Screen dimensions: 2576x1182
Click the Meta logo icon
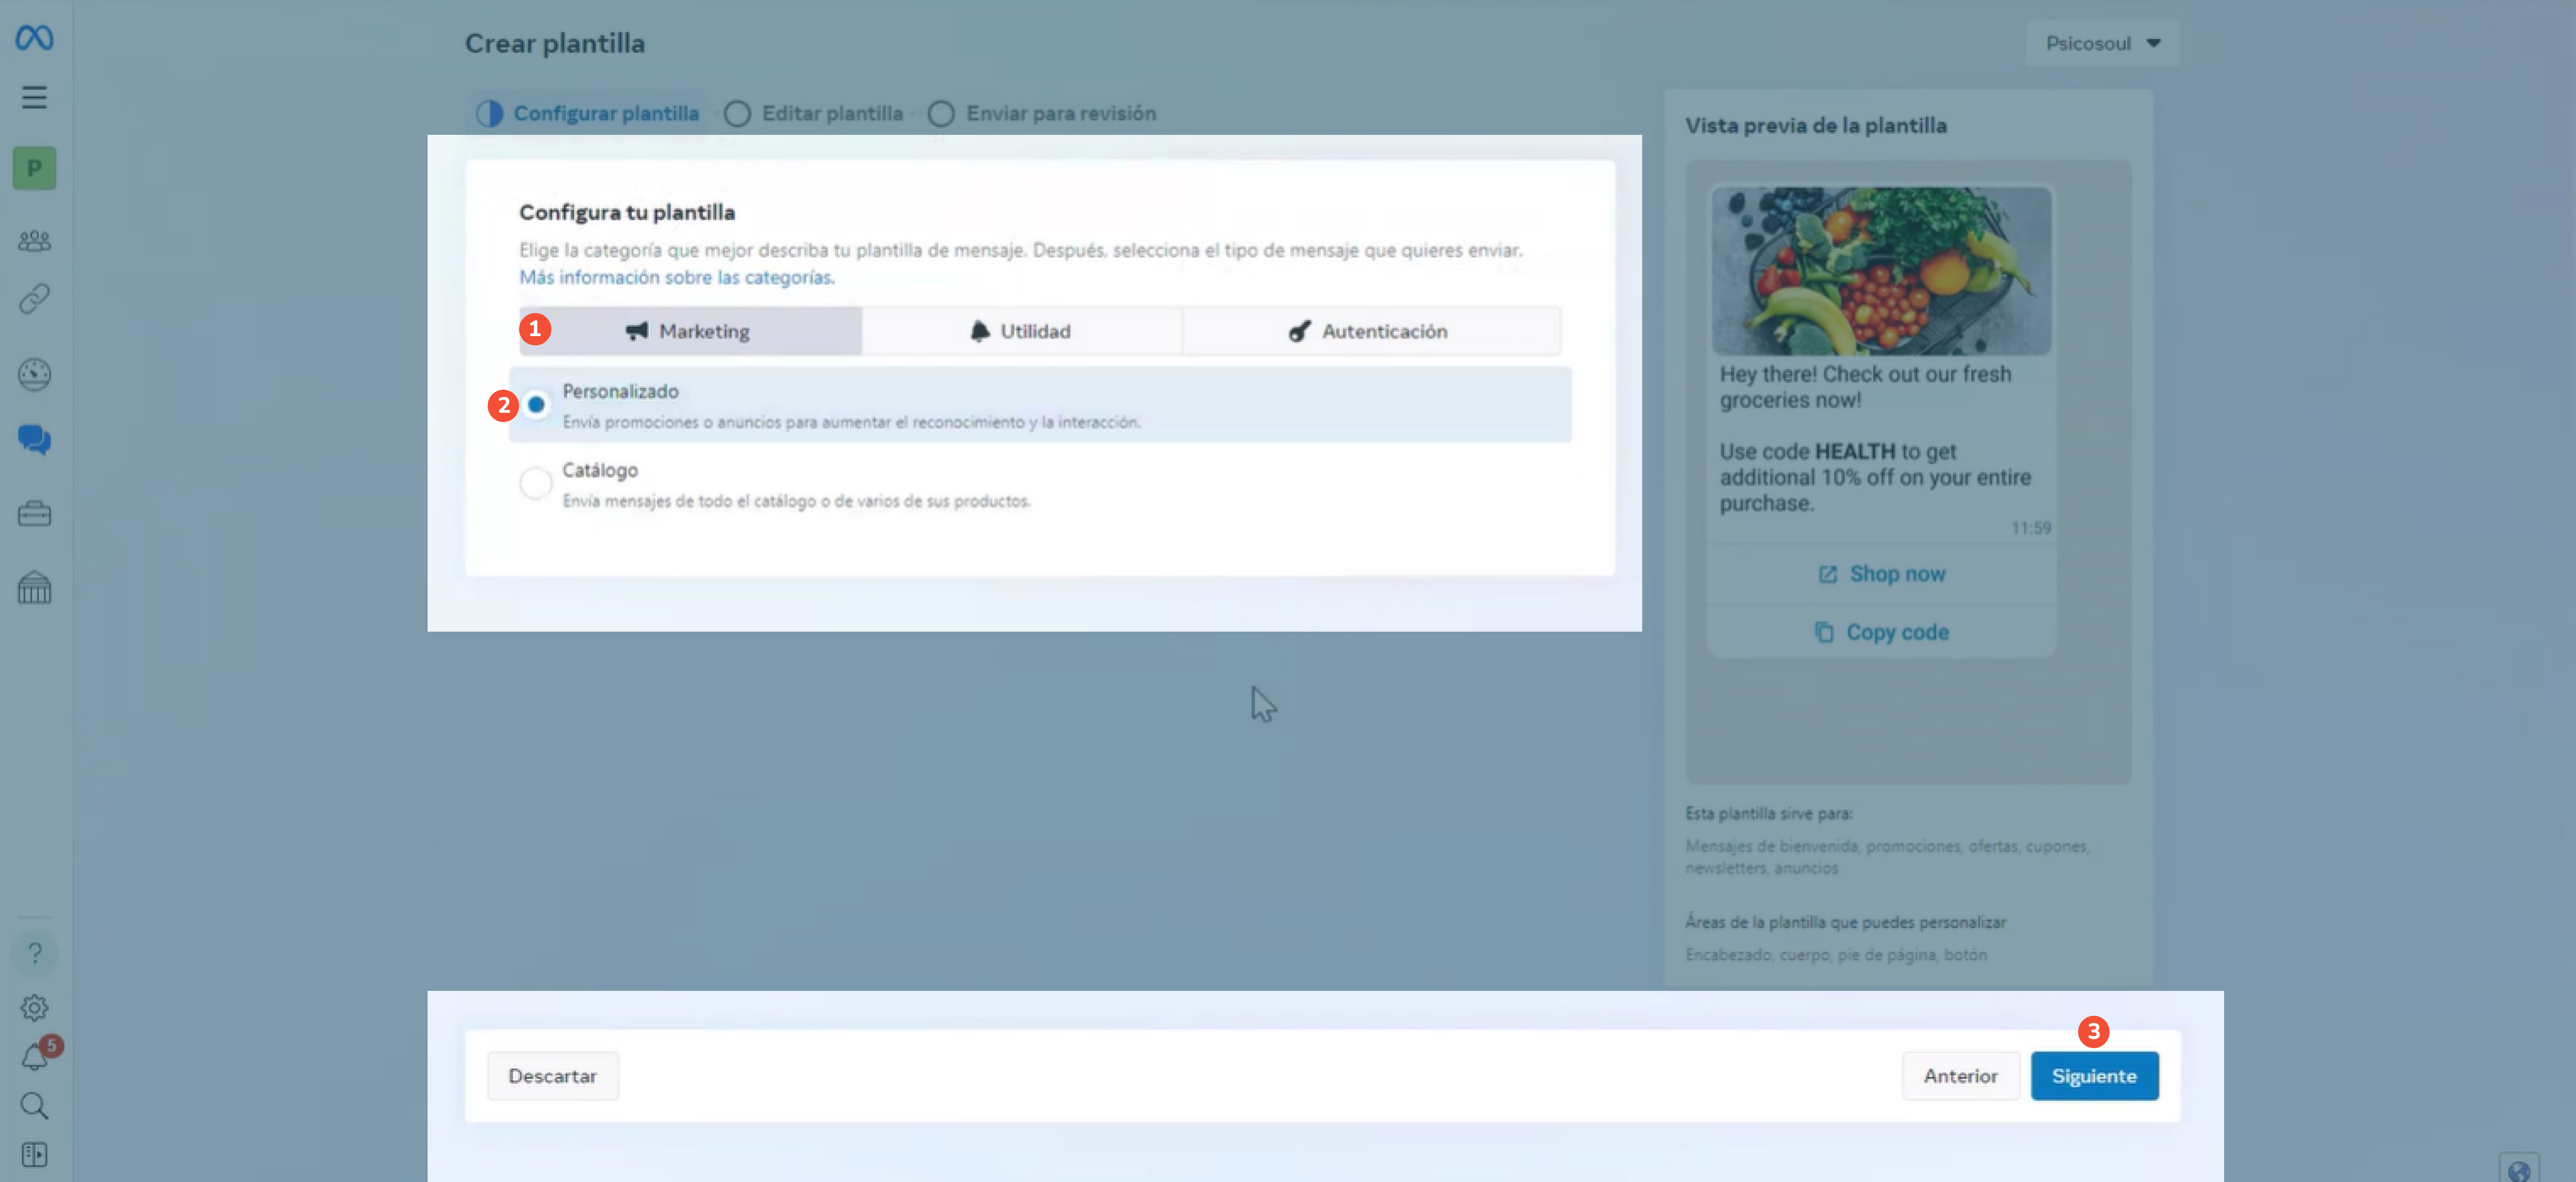(x=34, y=38)
